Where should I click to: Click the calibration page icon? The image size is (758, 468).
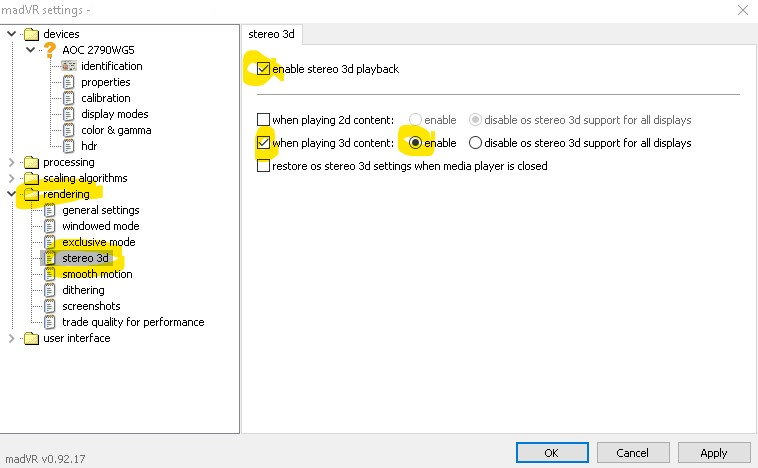pos(69,98)
